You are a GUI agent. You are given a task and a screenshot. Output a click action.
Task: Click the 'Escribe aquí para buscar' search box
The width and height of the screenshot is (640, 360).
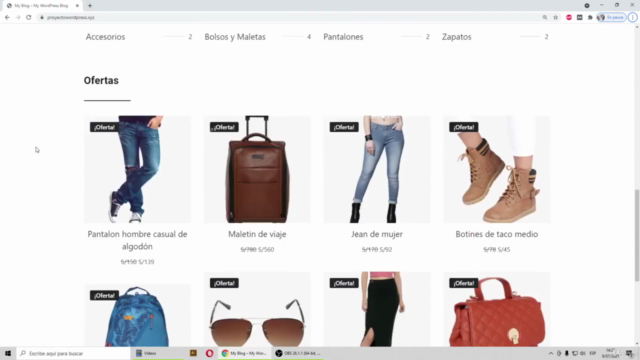coord(73,353)
